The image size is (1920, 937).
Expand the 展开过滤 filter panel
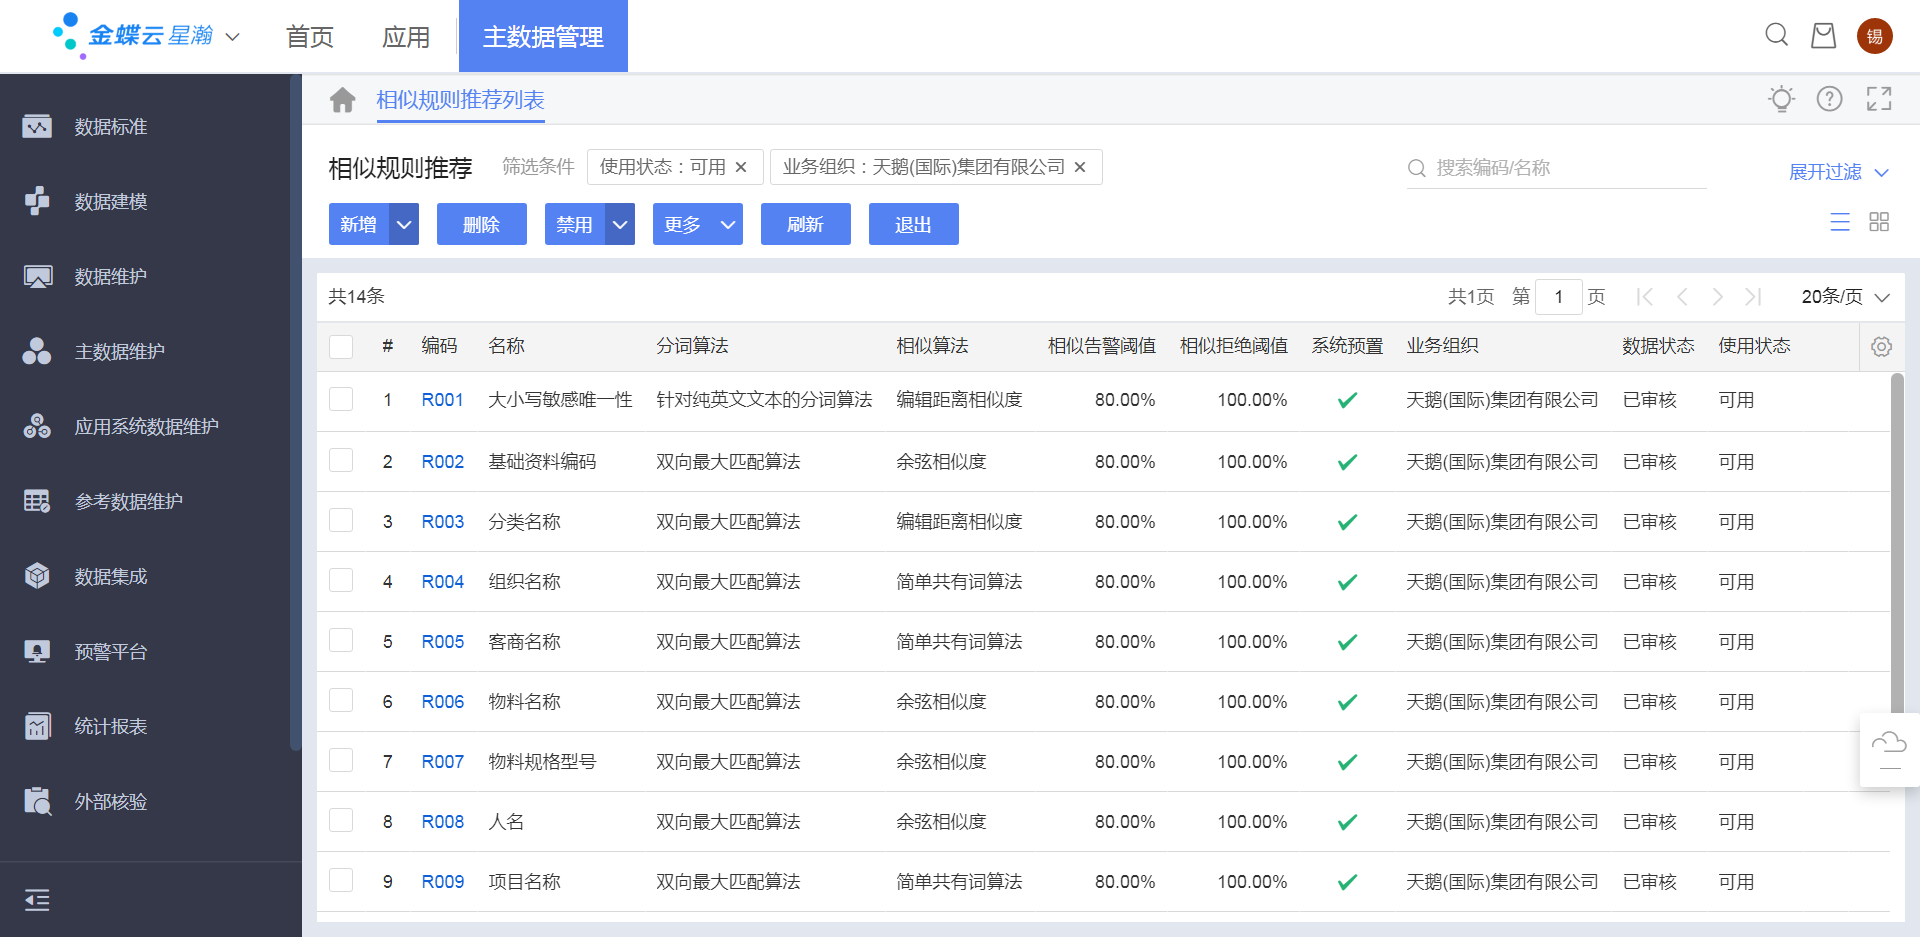(x=1838, y=172)
